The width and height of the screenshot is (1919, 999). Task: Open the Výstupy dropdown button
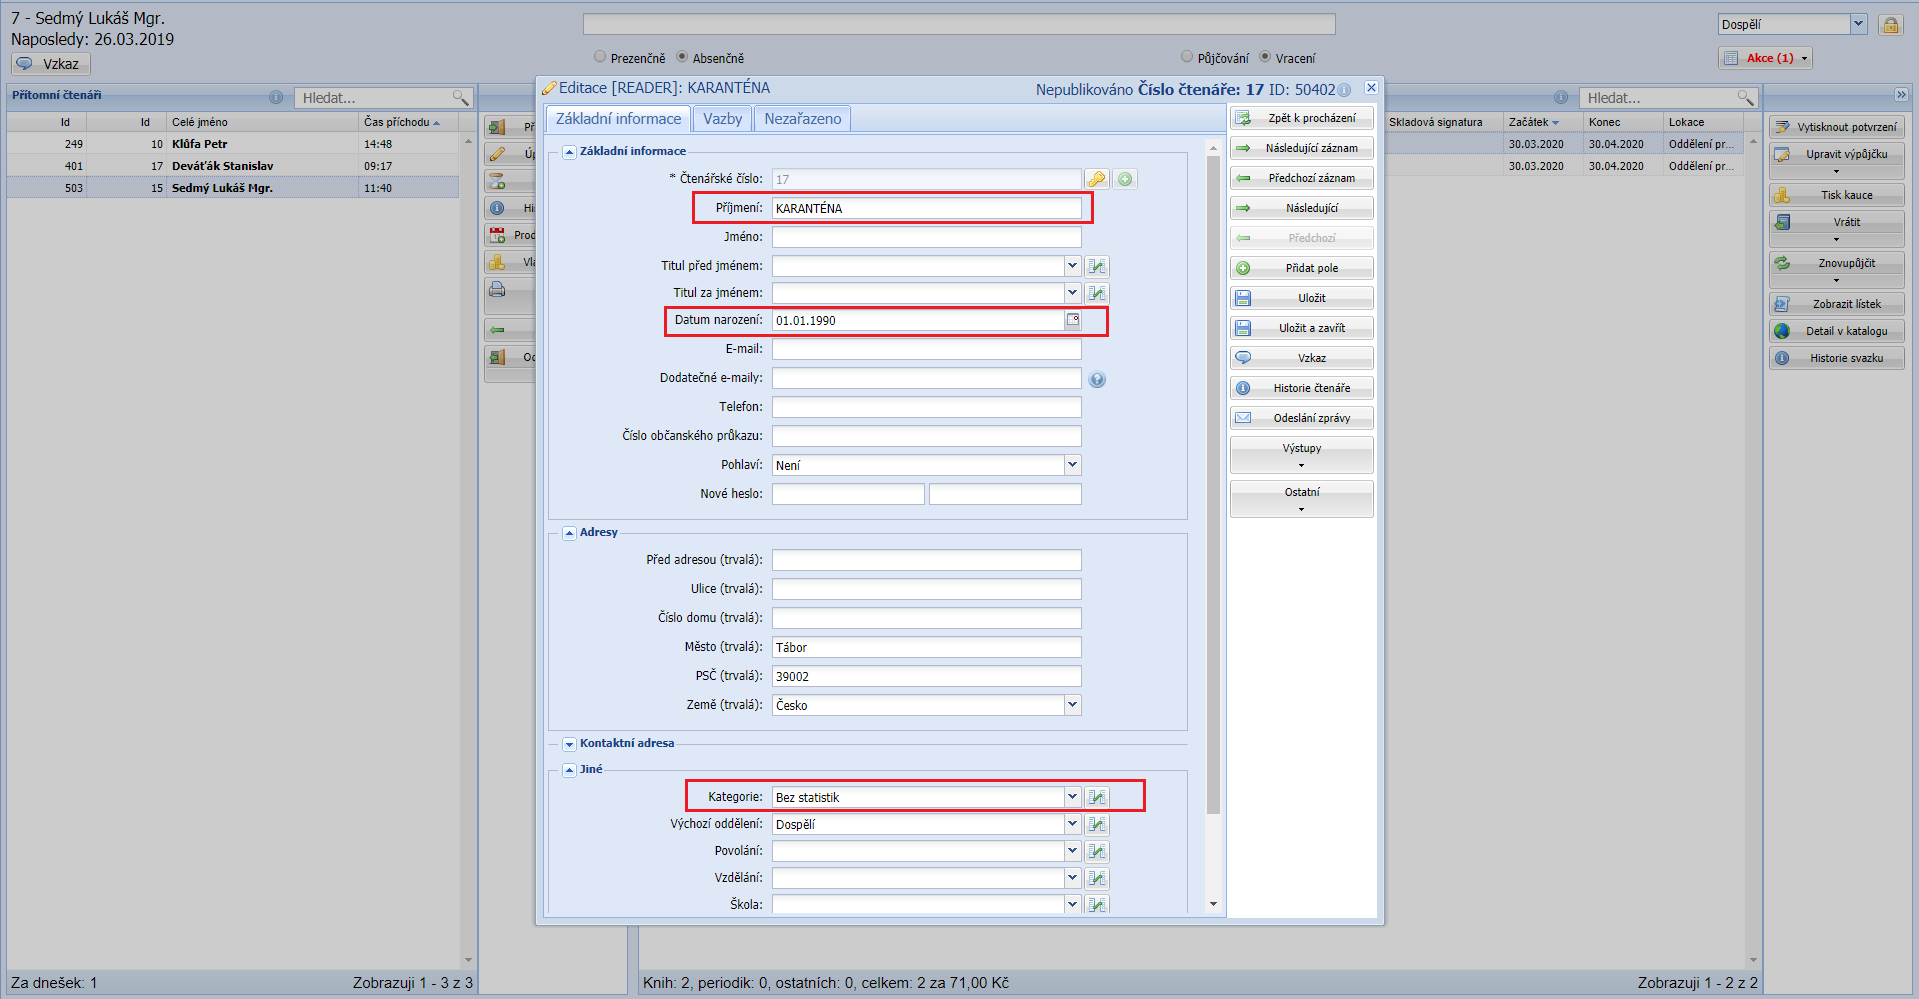[x=1302, y=455]
